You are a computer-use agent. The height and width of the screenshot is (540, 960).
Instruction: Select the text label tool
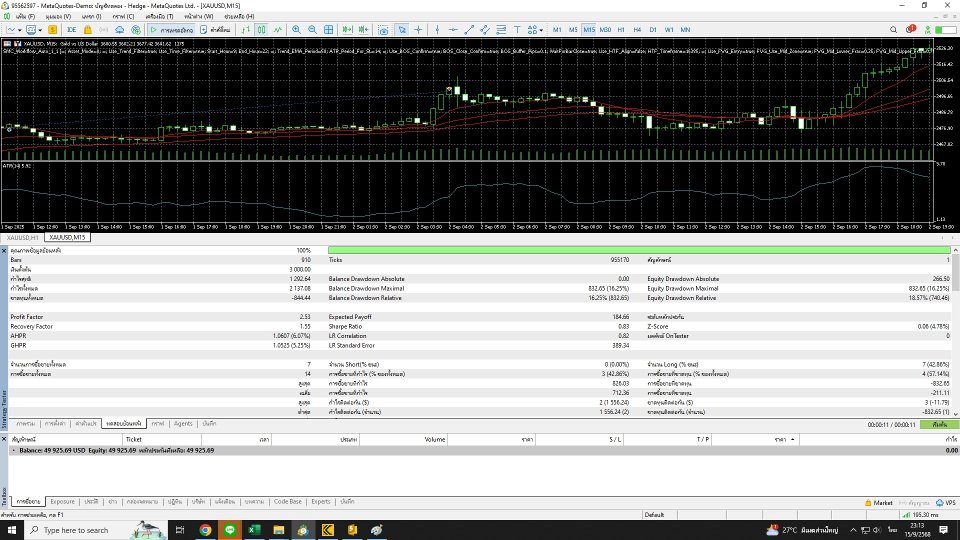coord(517,30)
